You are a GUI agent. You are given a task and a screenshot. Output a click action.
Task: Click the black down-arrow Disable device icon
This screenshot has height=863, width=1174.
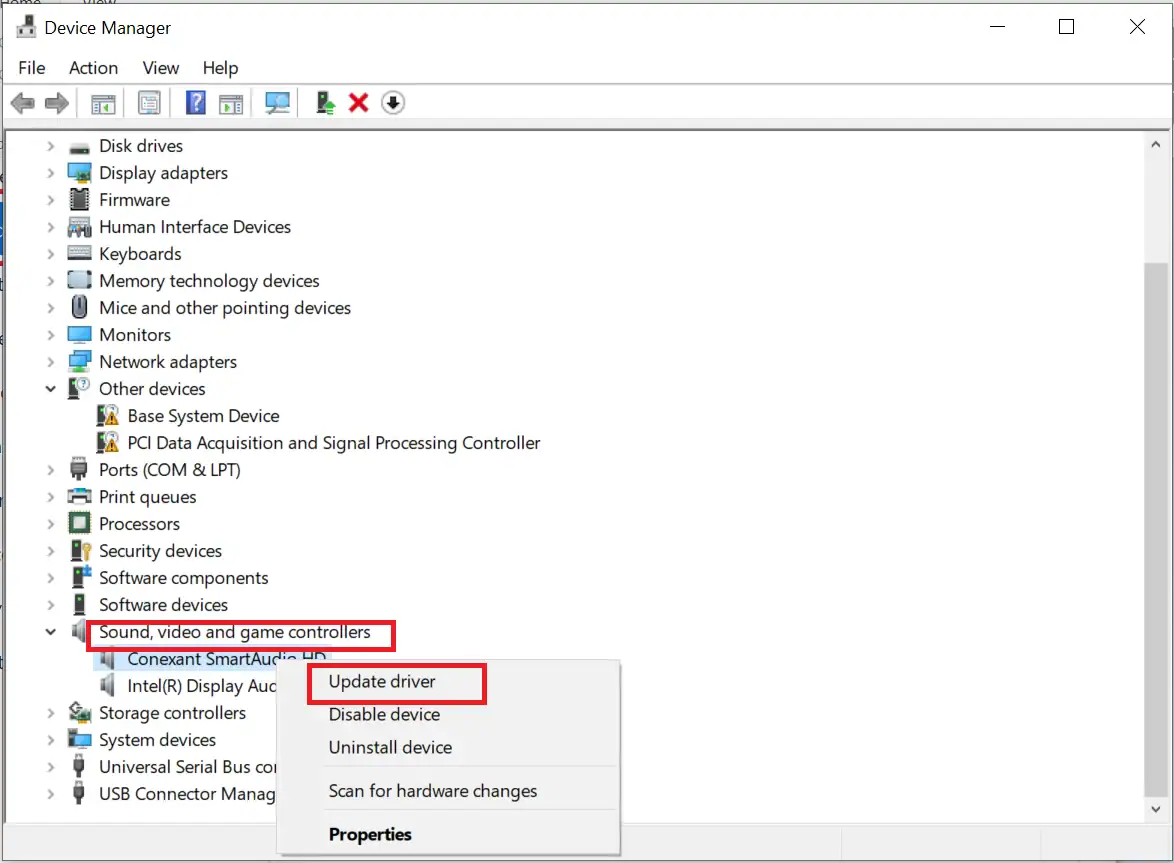tap(393, 103)
